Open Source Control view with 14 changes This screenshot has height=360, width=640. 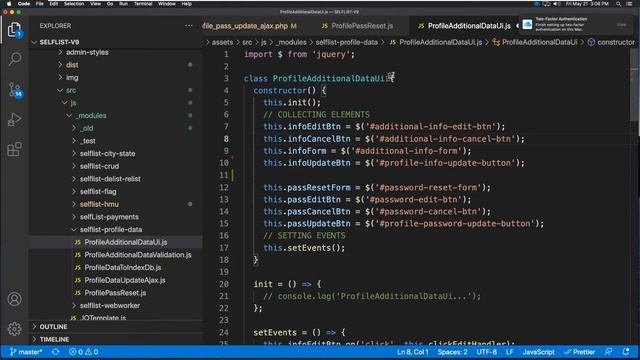(x=15, y=89)
